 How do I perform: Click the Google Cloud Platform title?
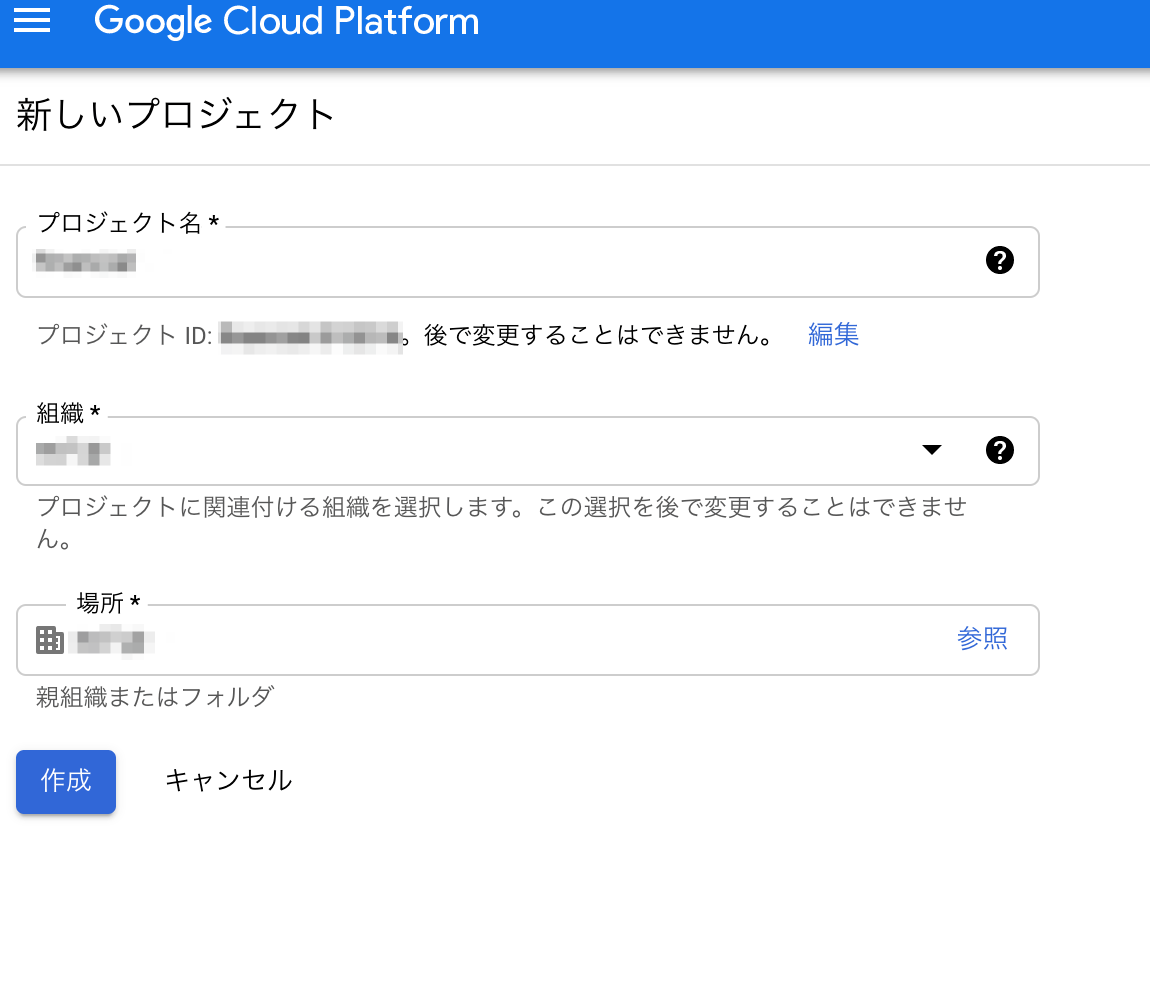tap(287, 21)
